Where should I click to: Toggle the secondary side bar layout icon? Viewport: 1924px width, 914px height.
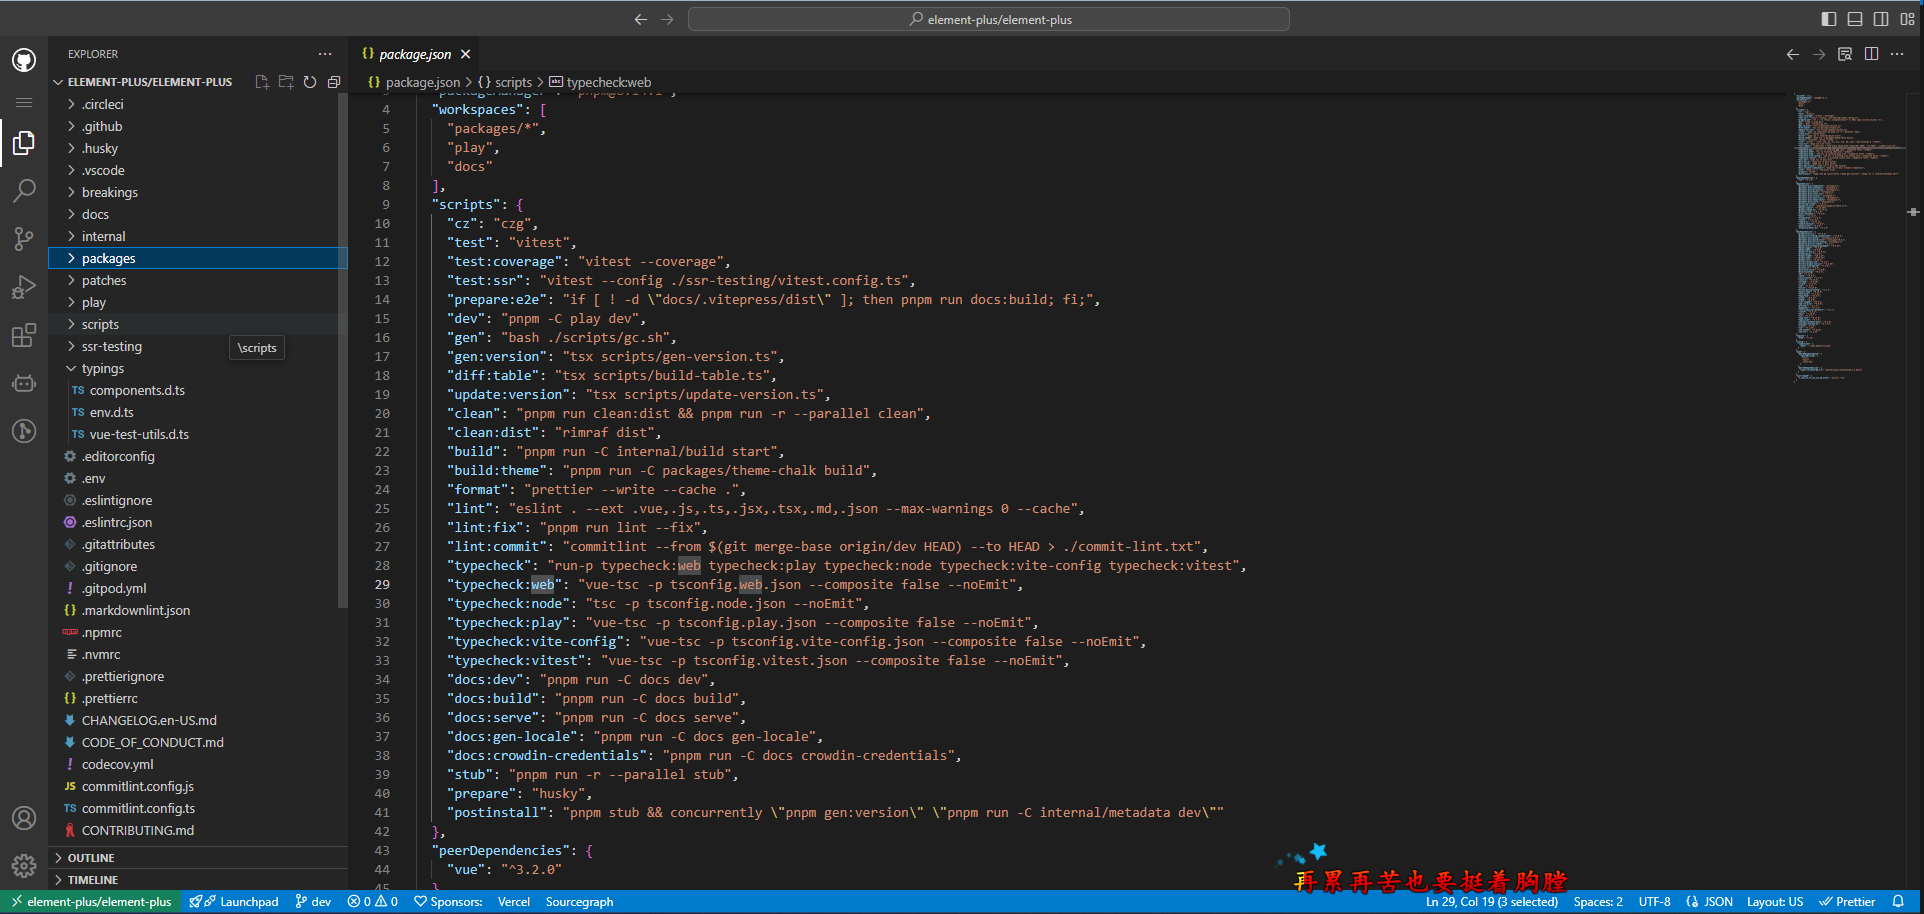[x=1881, y=19]
